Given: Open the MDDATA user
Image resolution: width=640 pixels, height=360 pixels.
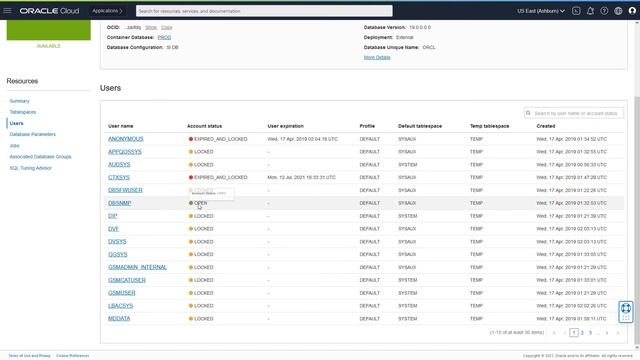Looking at the screenshot, I should coord(119,318).
